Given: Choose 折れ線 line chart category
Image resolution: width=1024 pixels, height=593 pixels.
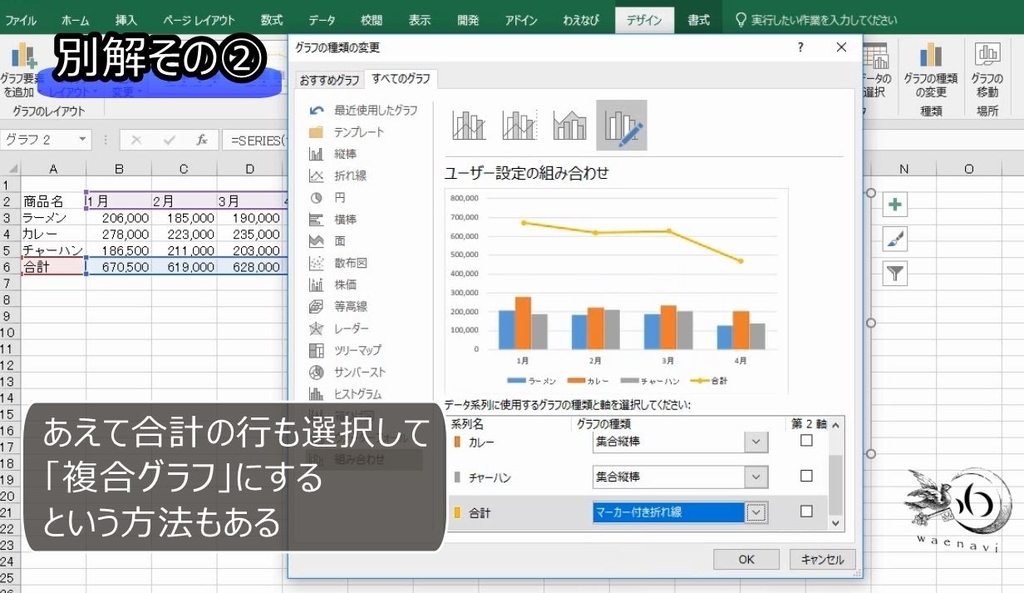Looking at the screenshot, I should pos(338,176).
